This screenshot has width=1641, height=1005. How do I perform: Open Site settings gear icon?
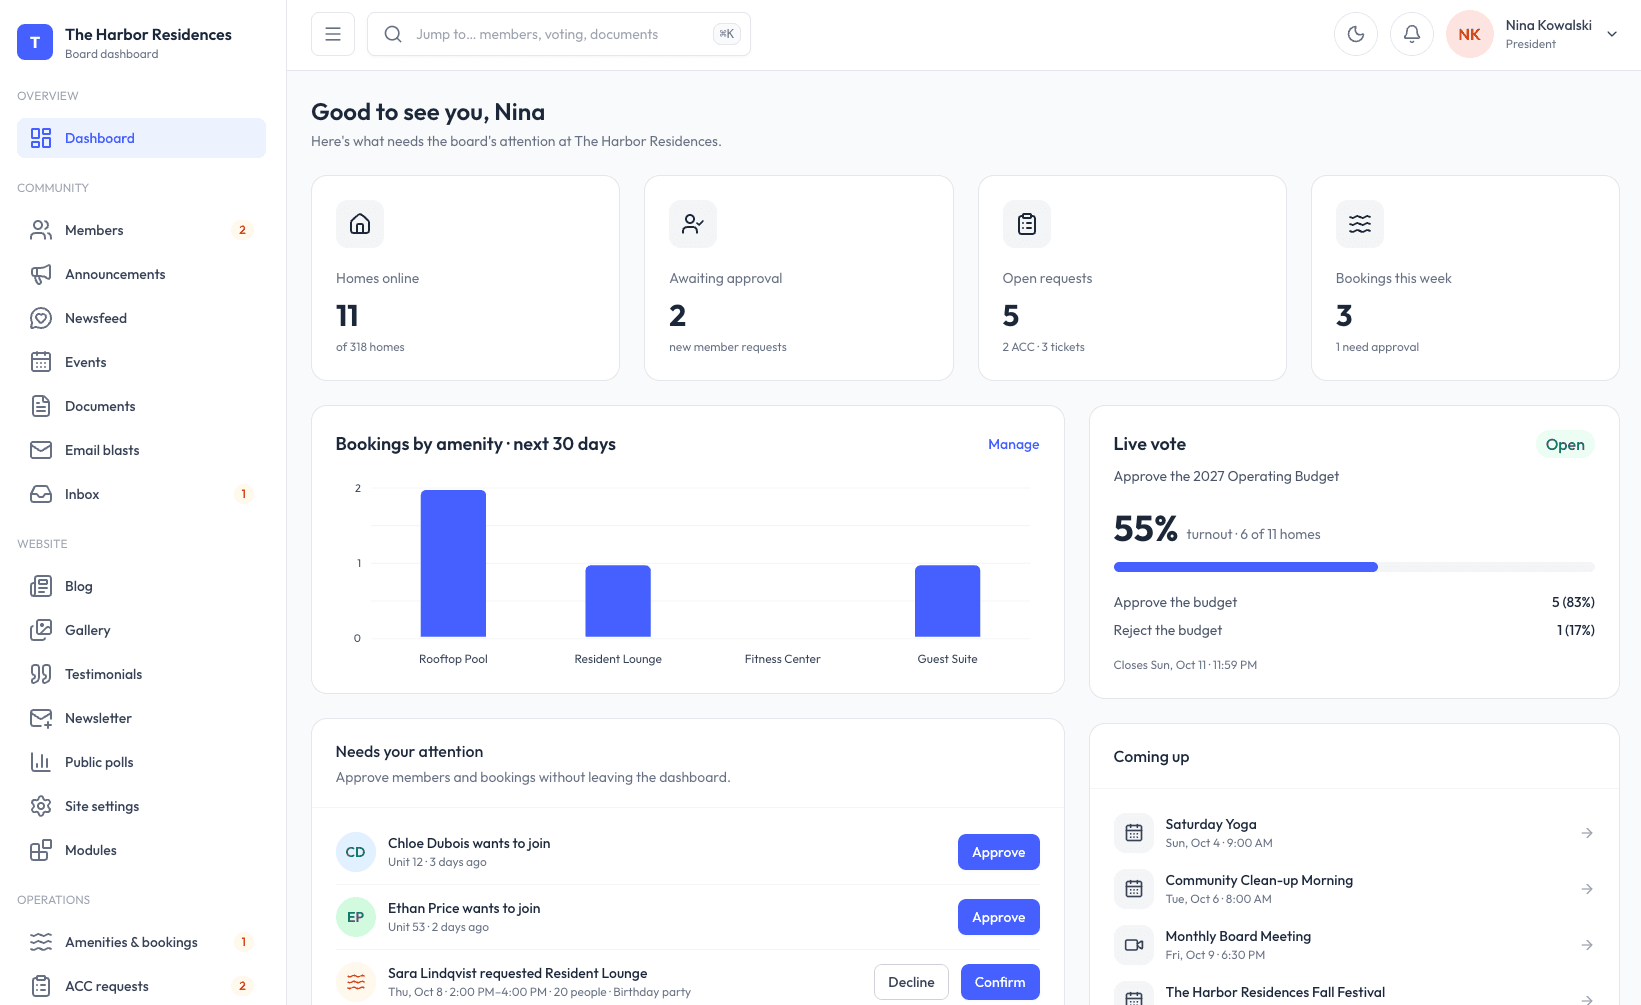41,806
